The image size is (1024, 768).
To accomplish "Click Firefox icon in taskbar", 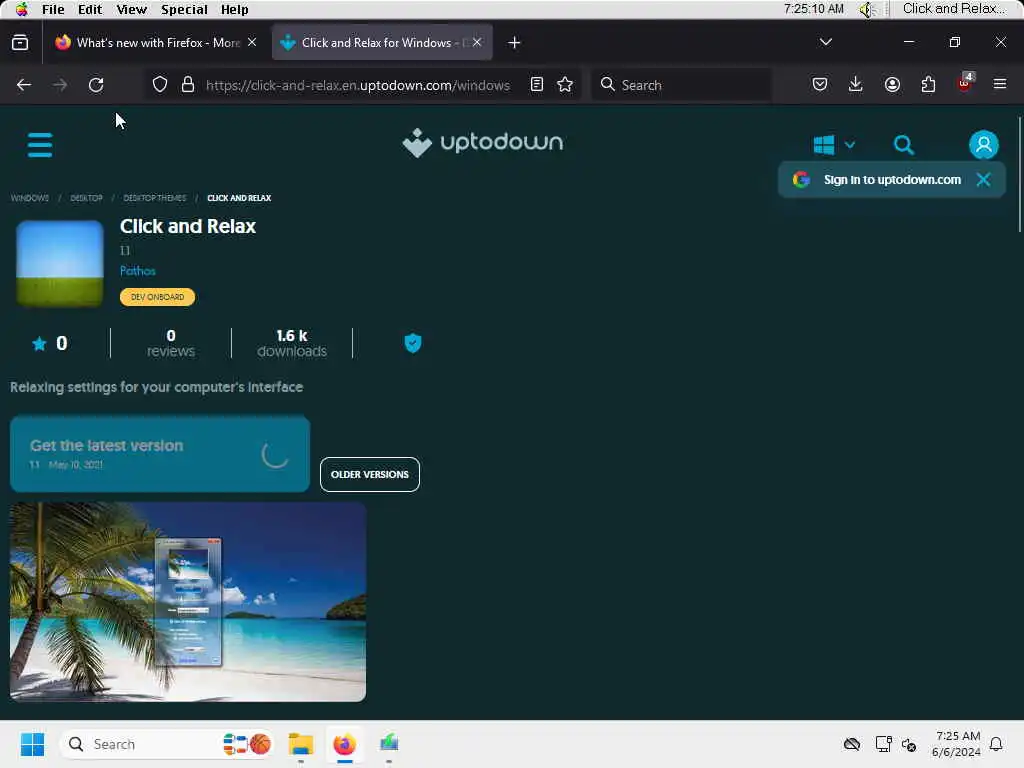I will coord(345,744).
